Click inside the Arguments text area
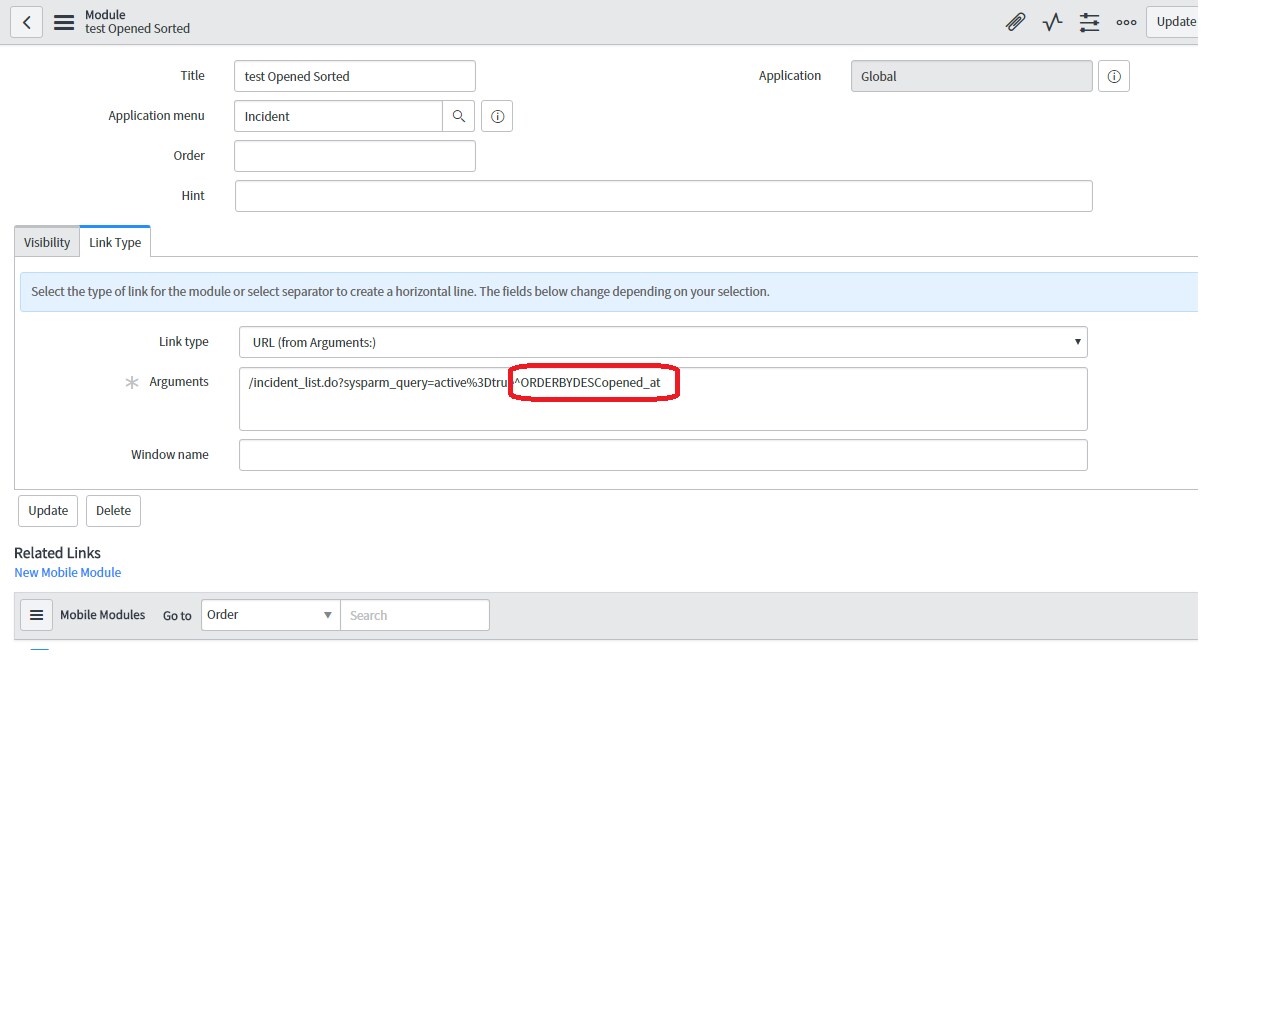This screenshot has height=1024, width=1280. click(x=663, y=399)
